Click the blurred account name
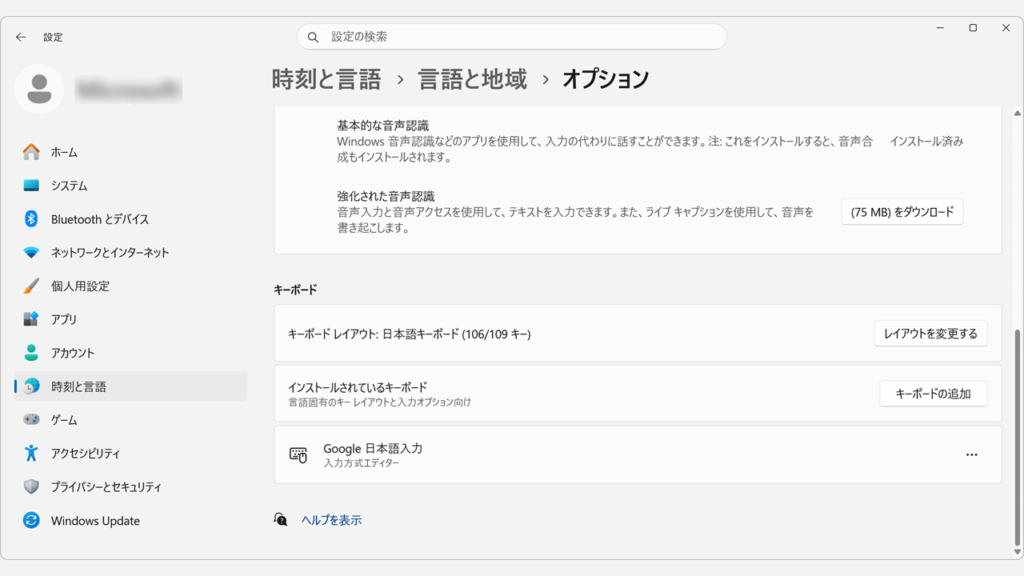This screenshot has height=576, width=1024. (128, 89)
